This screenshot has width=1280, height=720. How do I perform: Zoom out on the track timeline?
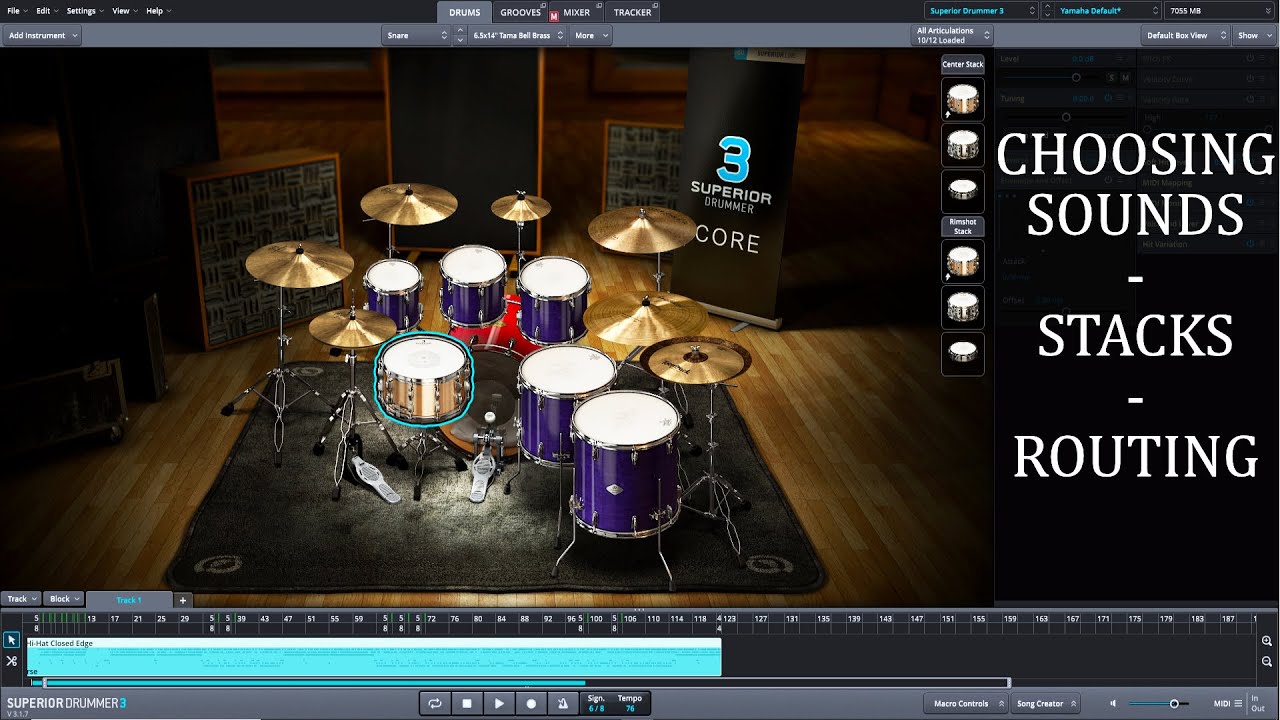(x=1267, y=662)
